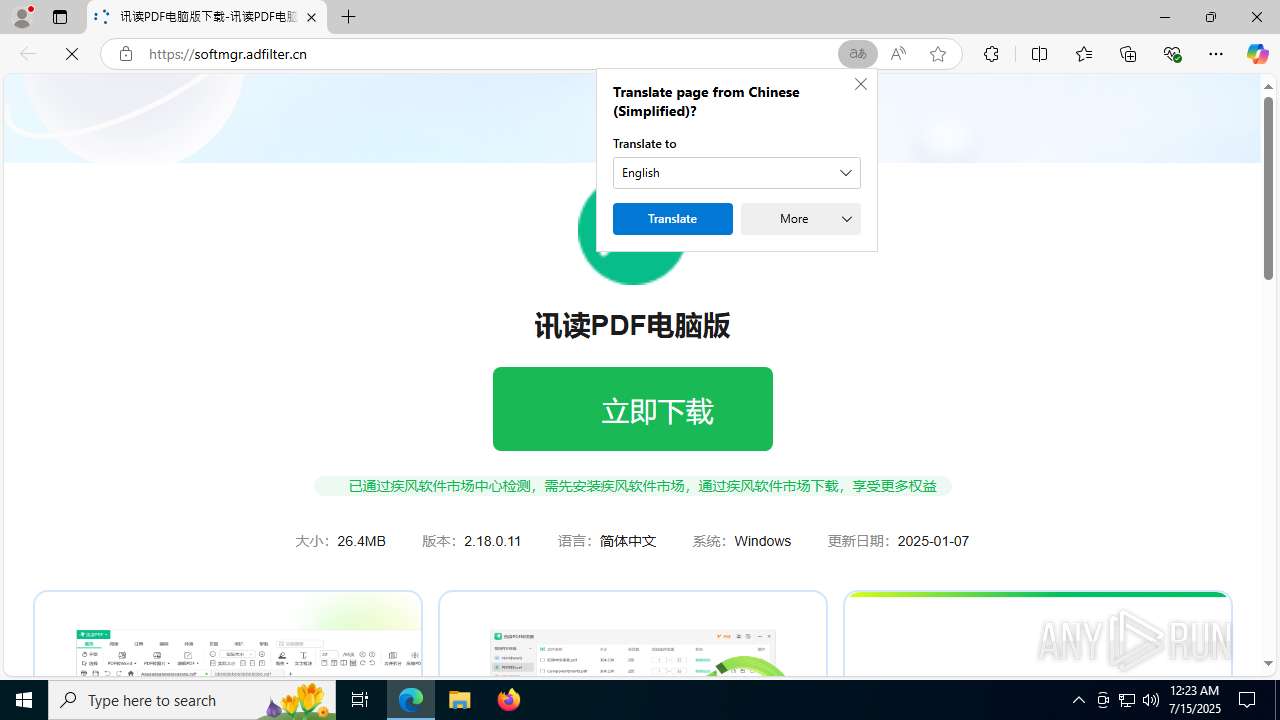Open the tab actions menu icon
Image resolution: width=1280 pixels, height=720 pixels.
(x=60, y=17)
